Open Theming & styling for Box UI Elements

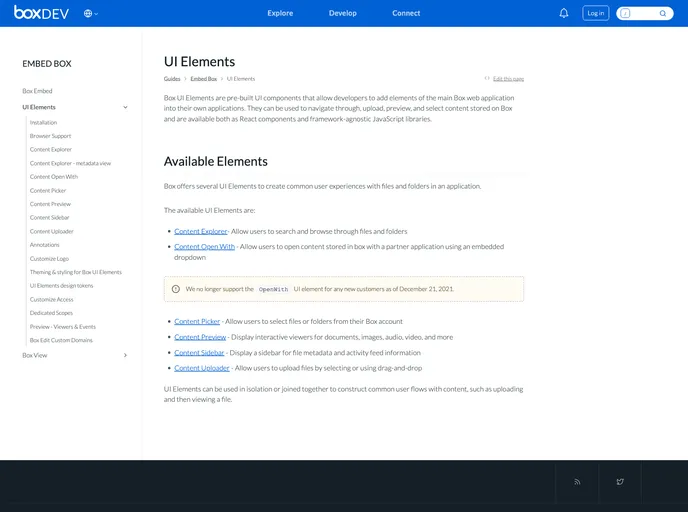pyautogui.click(x=76, y=272)
